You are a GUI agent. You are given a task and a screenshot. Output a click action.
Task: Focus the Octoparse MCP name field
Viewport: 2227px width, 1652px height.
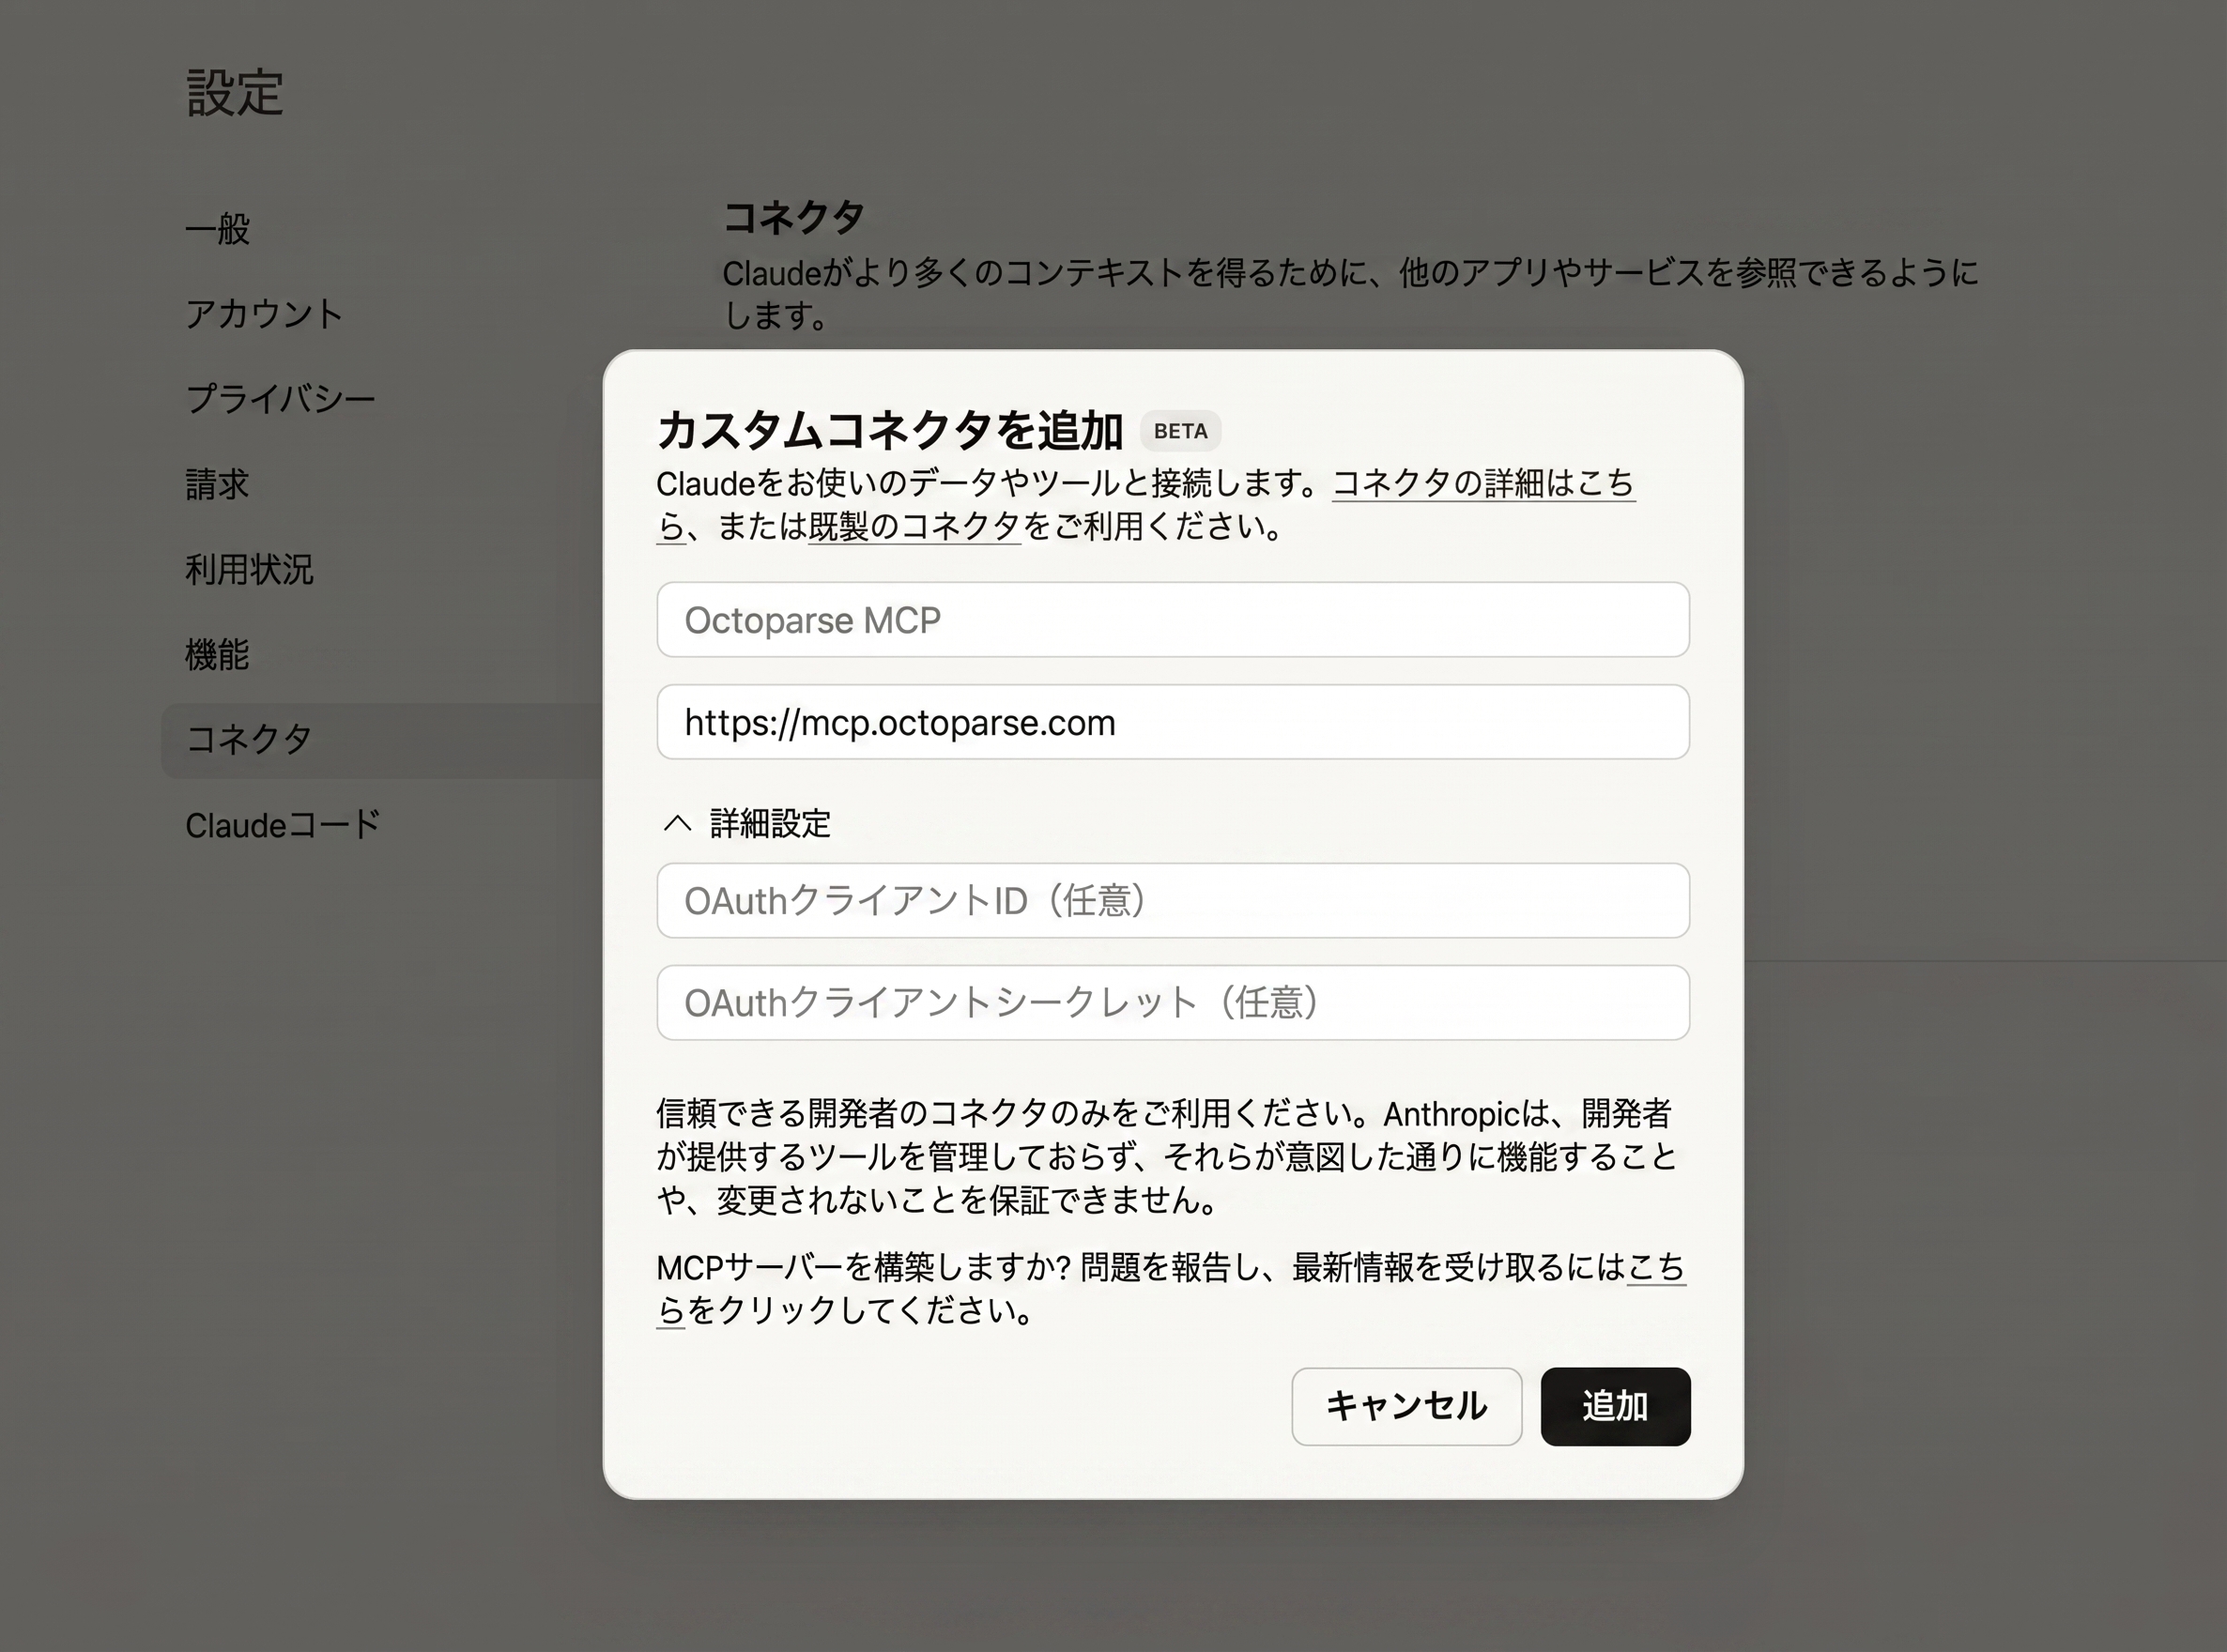point(1173,620)
